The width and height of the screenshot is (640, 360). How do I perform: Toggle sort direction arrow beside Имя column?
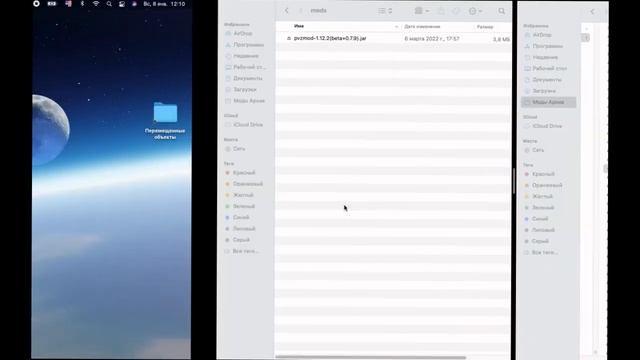[396, 27]
